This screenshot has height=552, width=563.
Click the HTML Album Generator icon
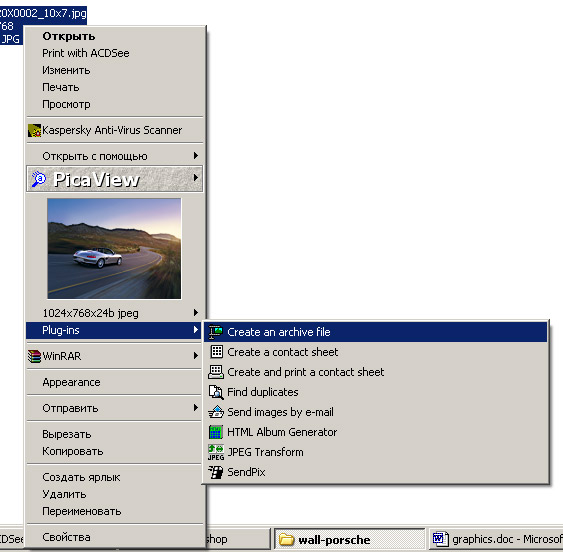(x=216, y=432)
